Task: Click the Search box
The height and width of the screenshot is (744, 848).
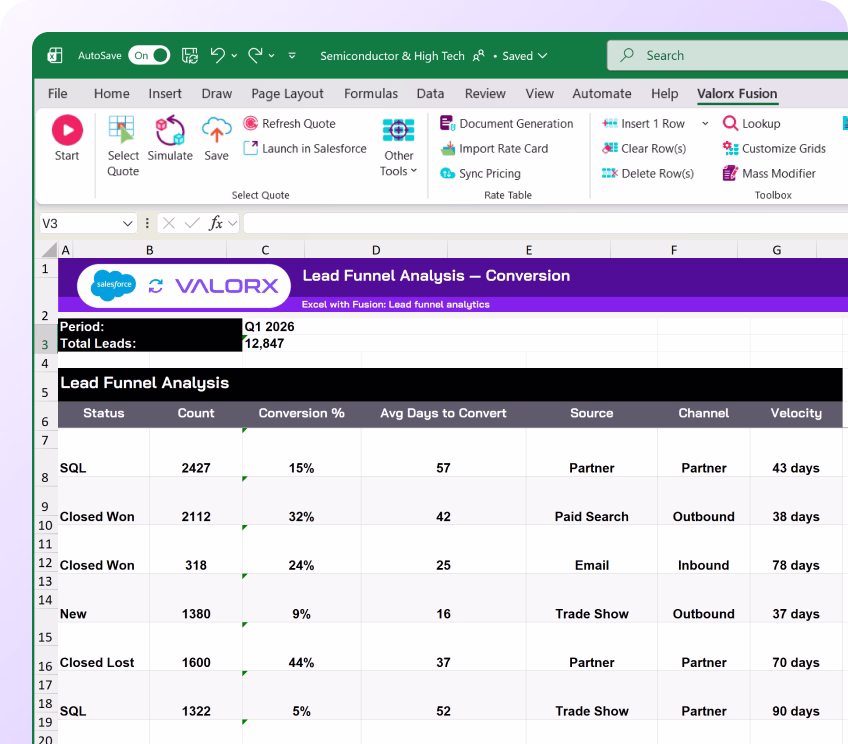Action: (727, 55)
